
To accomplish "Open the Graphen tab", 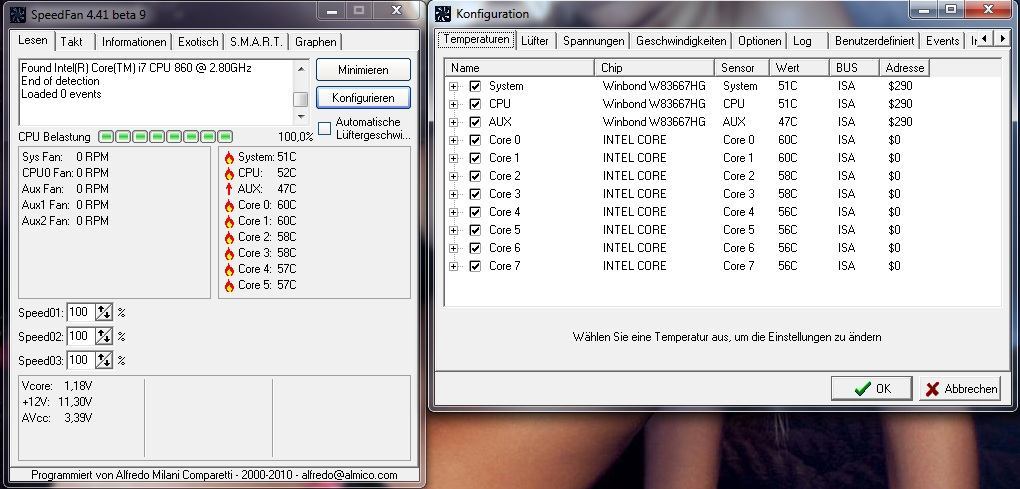I will [x=315, y=42].
